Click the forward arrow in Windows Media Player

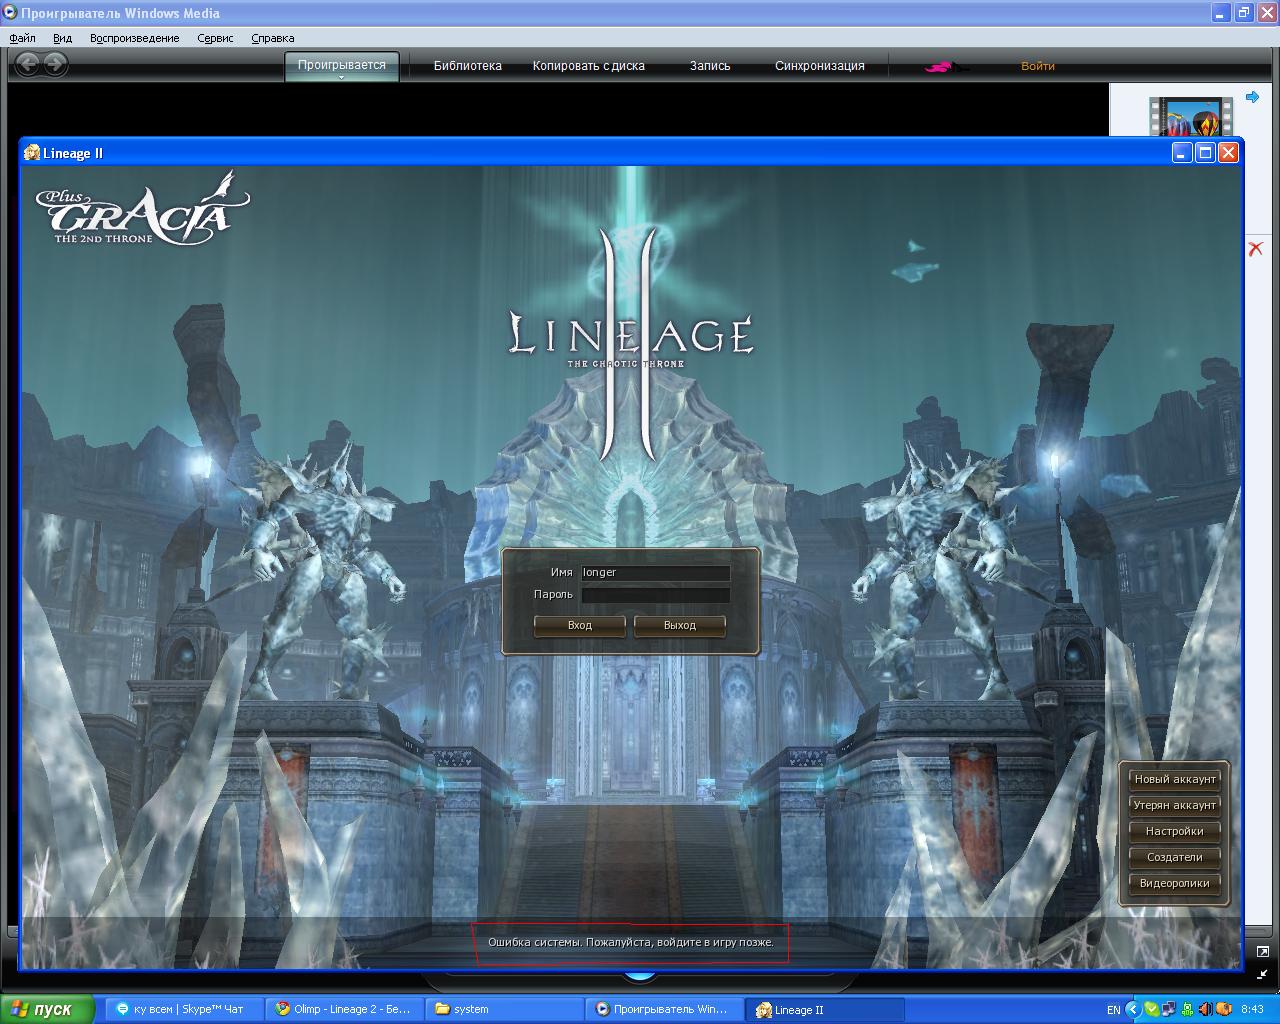pos(55,65)
